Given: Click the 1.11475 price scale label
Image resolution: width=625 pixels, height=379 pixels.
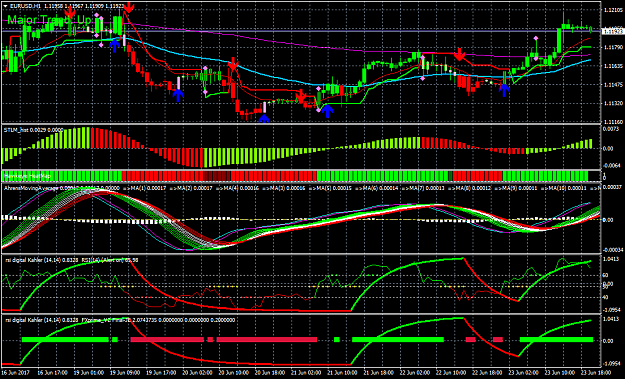Looking at the screenshot, I should pyautogui.click(x=613, y=84).
